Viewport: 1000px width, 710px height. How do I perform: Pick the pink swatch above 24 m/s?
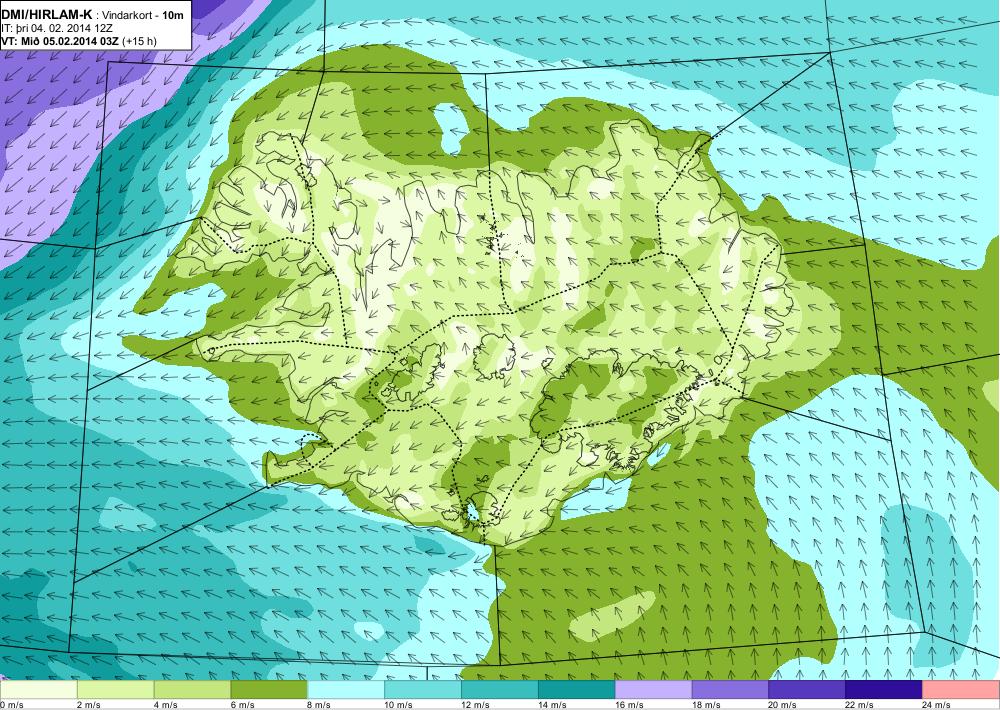[961, 690]
